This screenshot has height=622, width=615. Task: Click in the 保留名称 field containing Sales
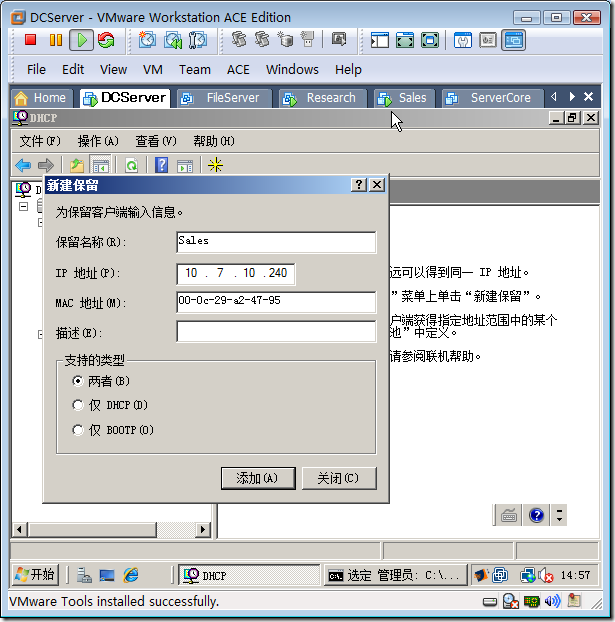pos(276,242)
